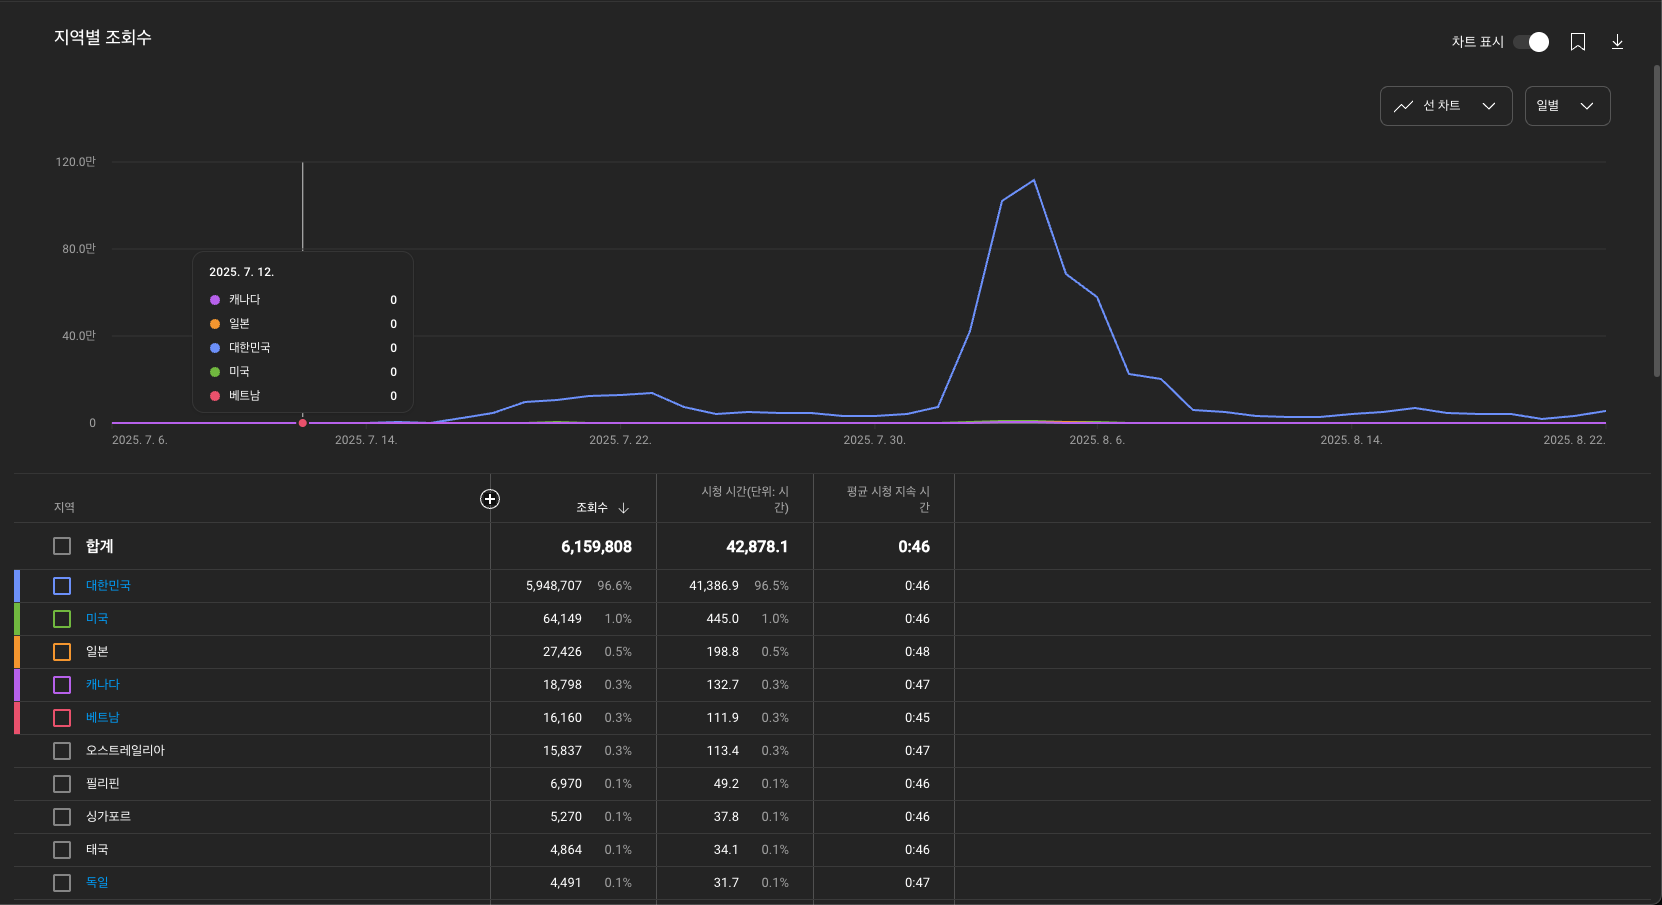Open the 대한민국 region link
Screen dimensions: 1662x905
click(x=108, y=586)
